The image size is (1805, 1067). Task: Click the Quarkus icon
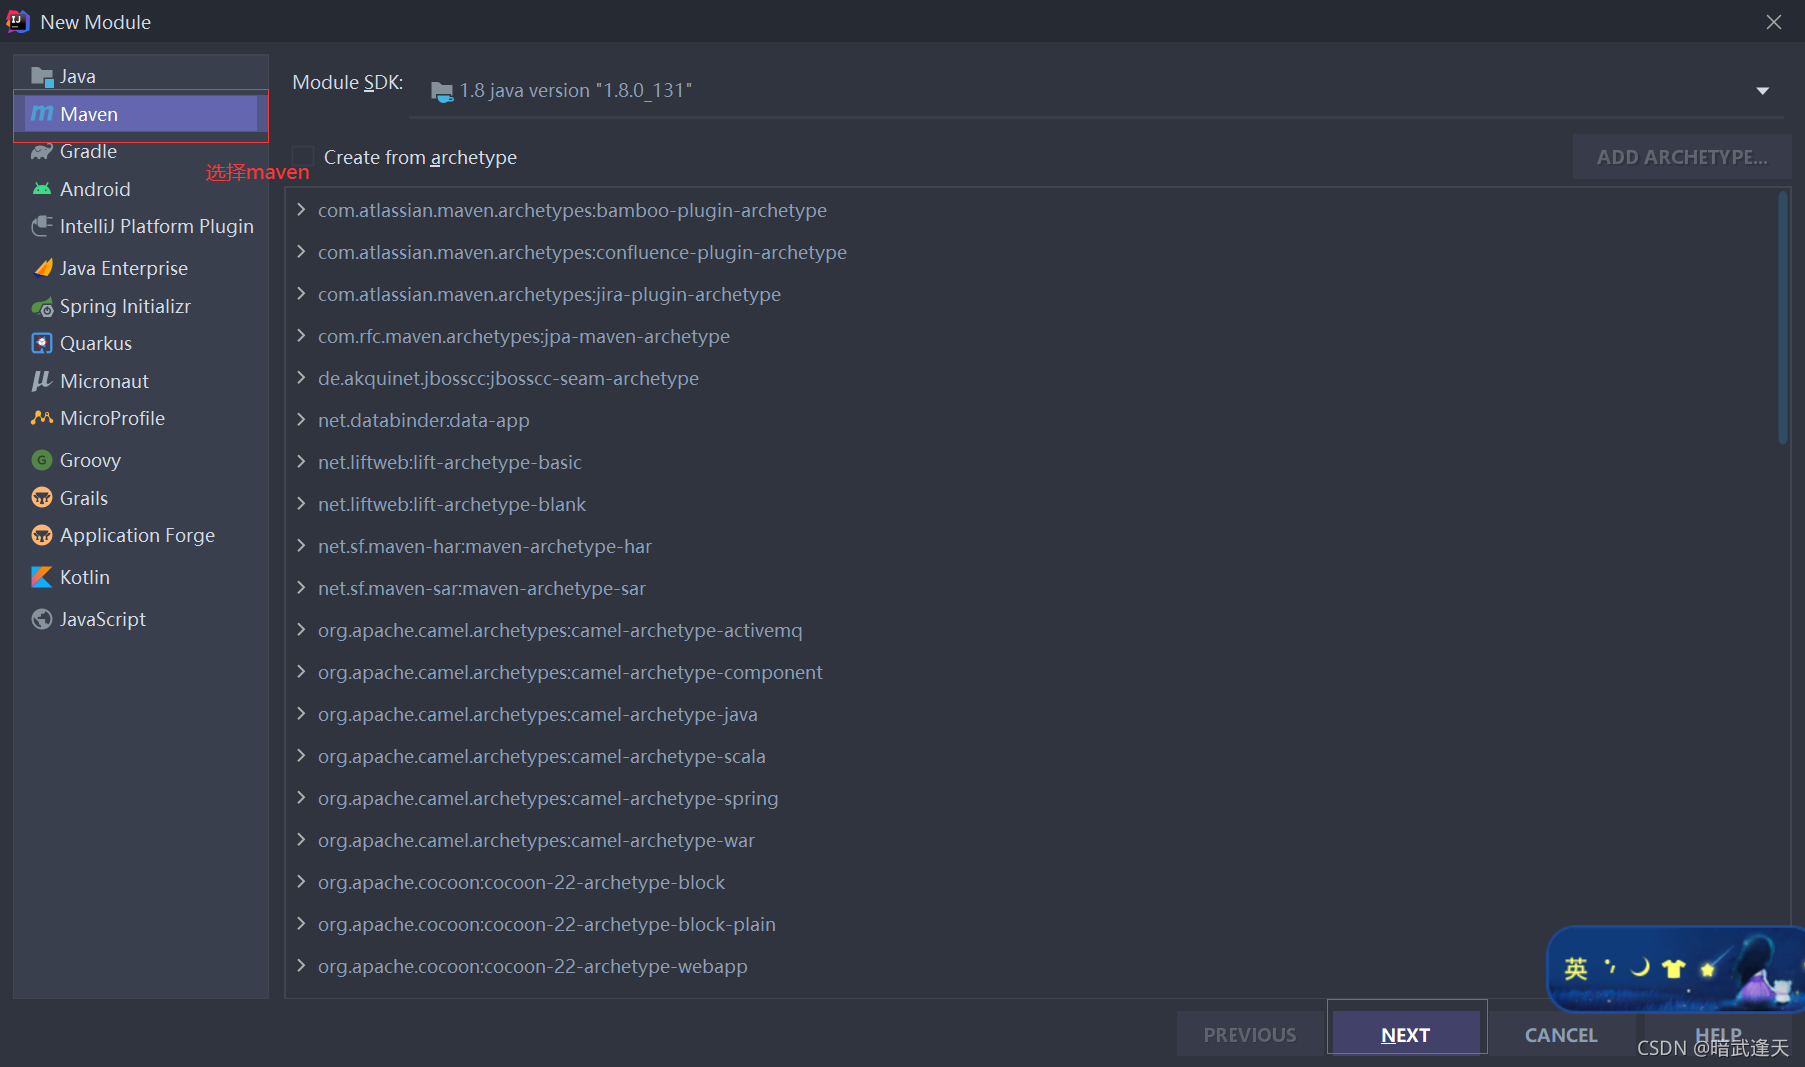pos(42,344)
